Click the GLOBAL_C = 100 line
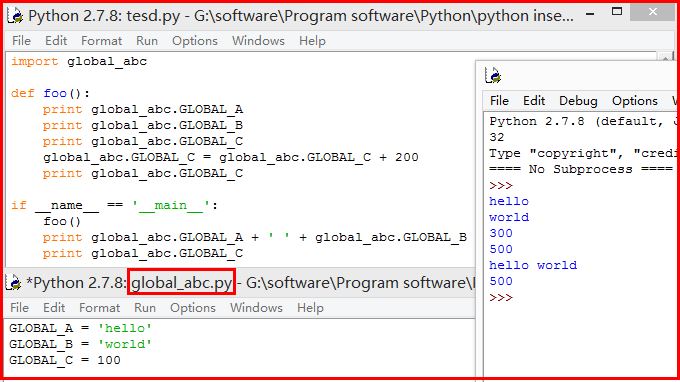 pyautogui.click(x=65, y=360)
